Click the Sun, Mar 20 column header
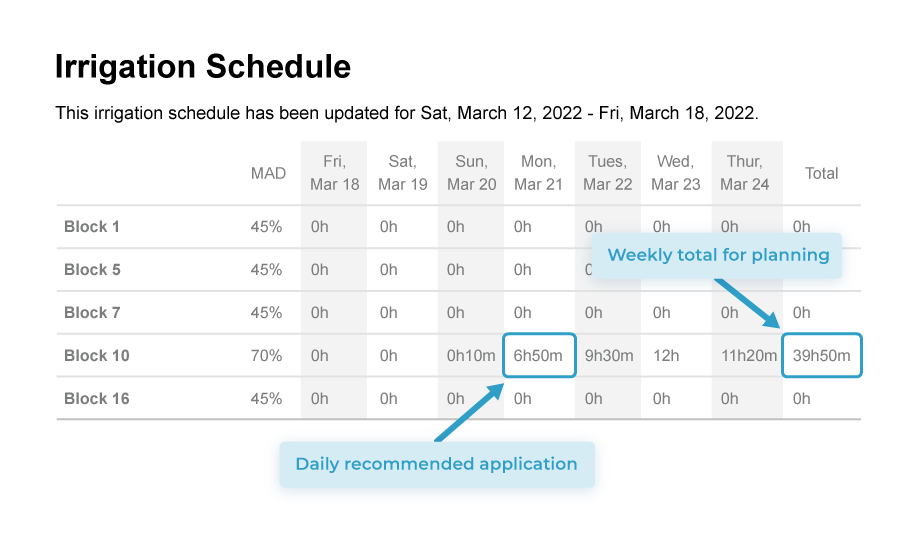The width and height of the screenshot is (916, 537). (x=471, y=172)
